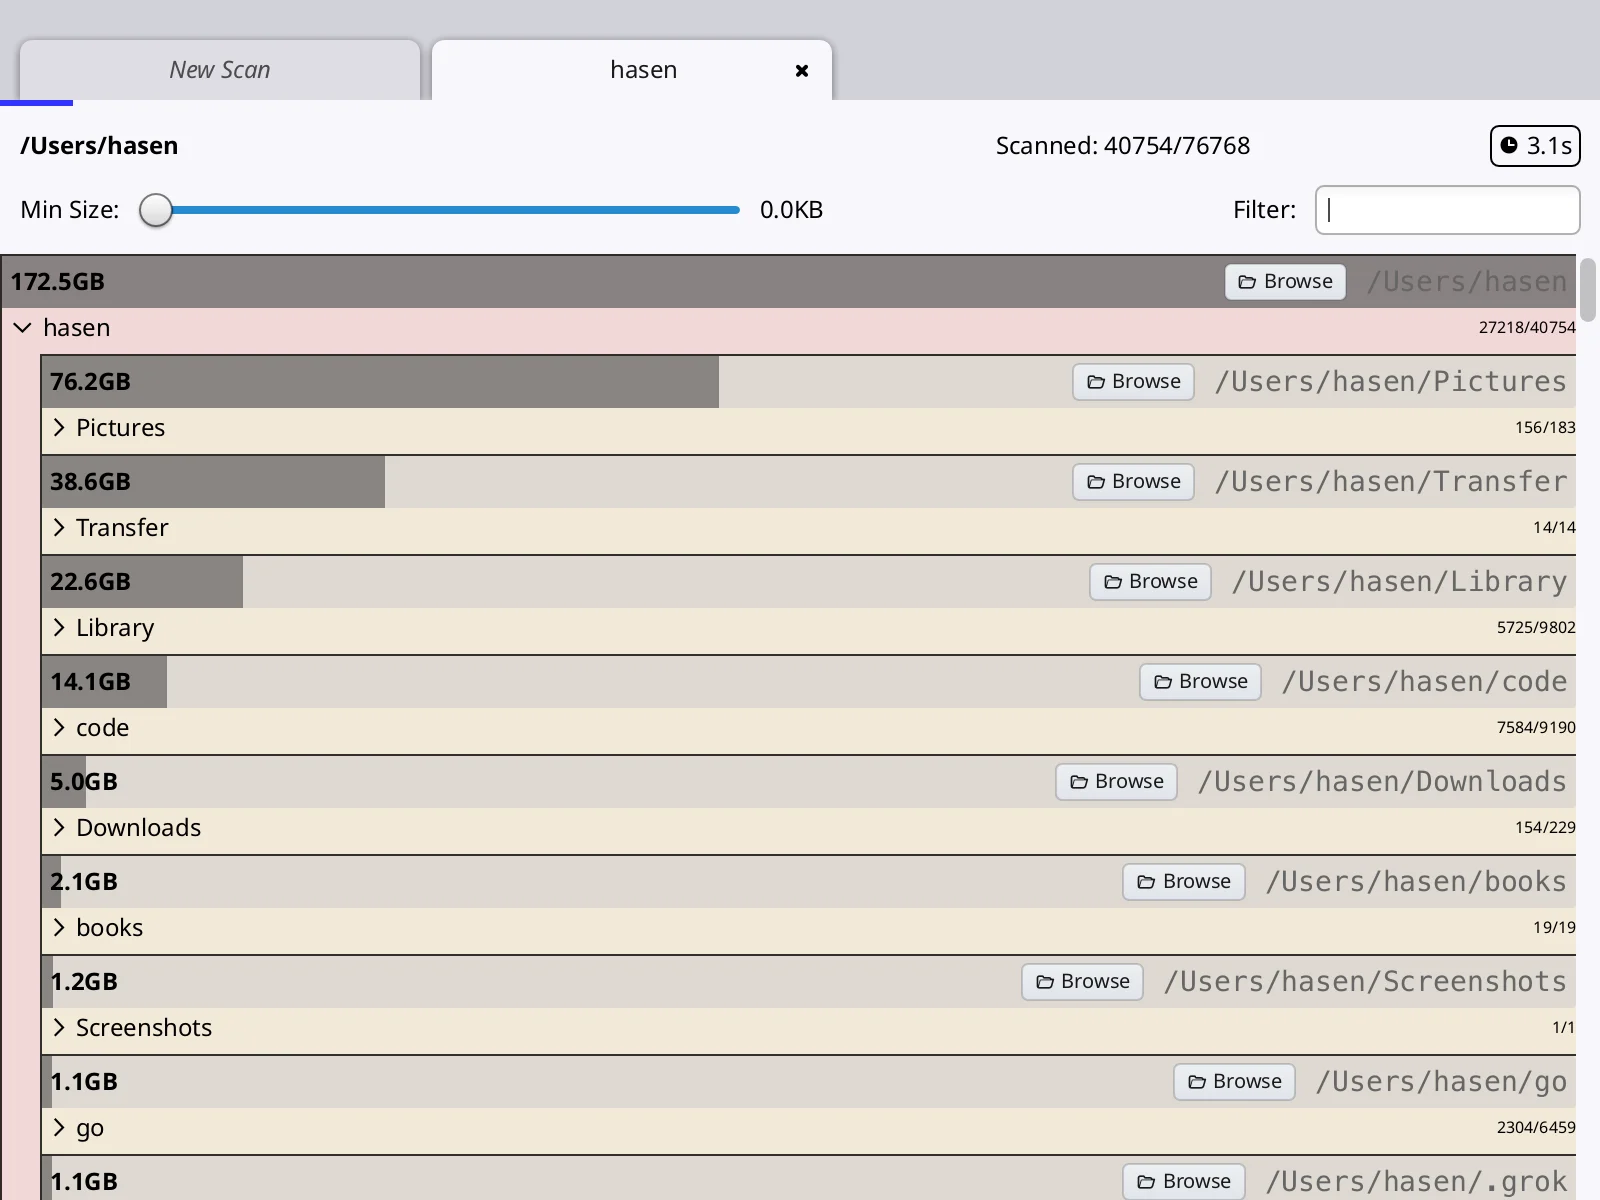Click the 3.1s scan timer clock button
Screen dimensions: 1600x1200
[x=1535, y=146]
